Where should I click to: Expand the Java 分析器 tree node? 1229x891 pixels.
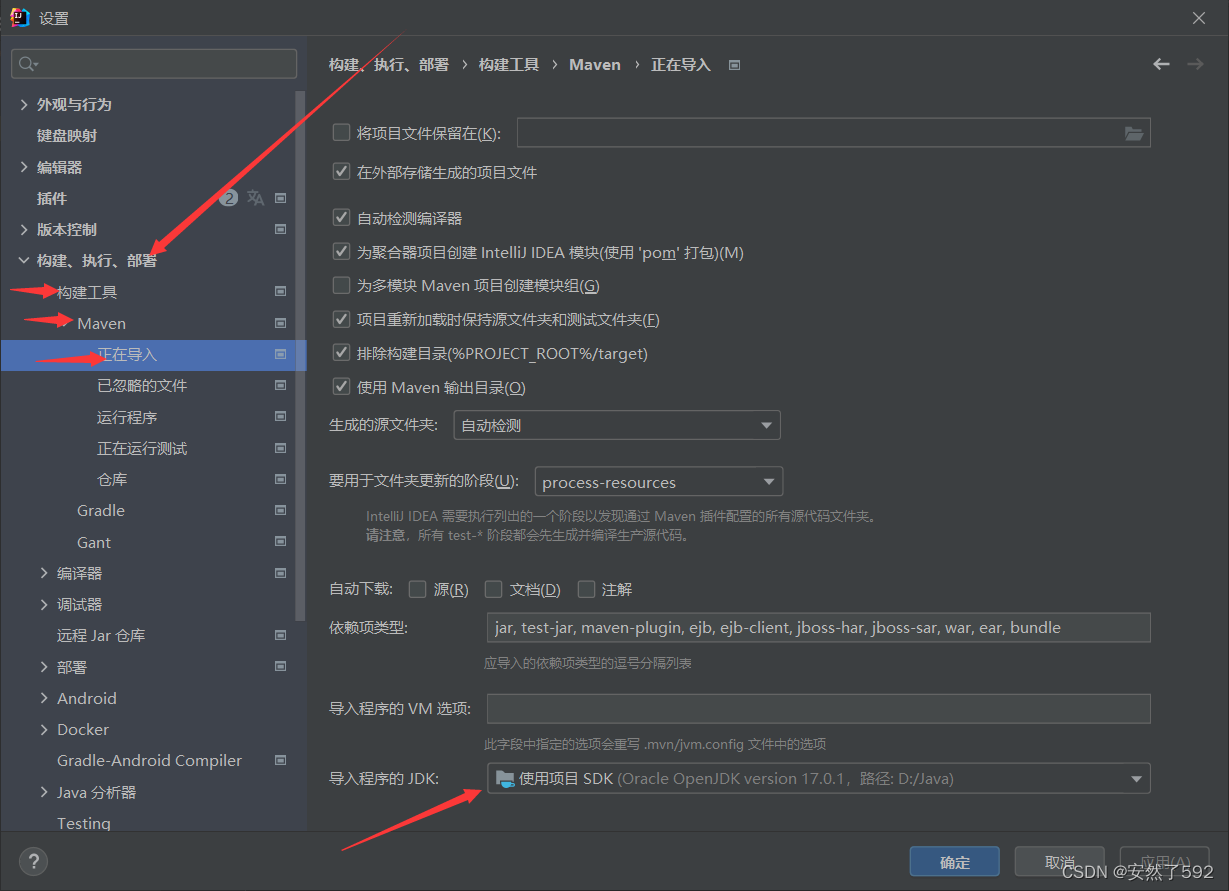[44, 792]
